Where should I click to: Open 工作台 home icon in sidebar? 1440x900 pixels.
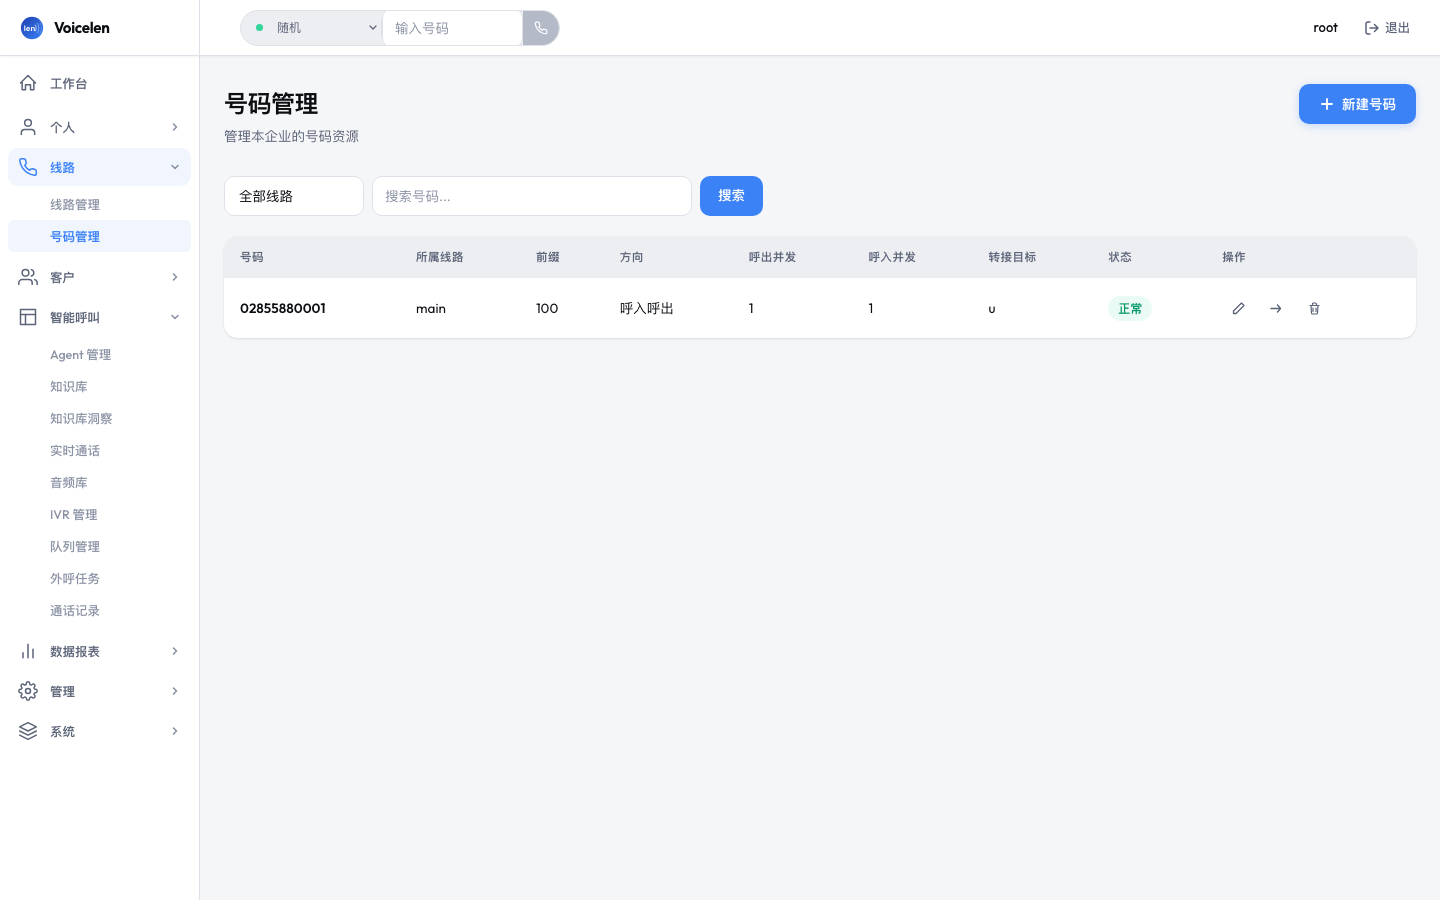pyautogui.click(x=28, y=83)
